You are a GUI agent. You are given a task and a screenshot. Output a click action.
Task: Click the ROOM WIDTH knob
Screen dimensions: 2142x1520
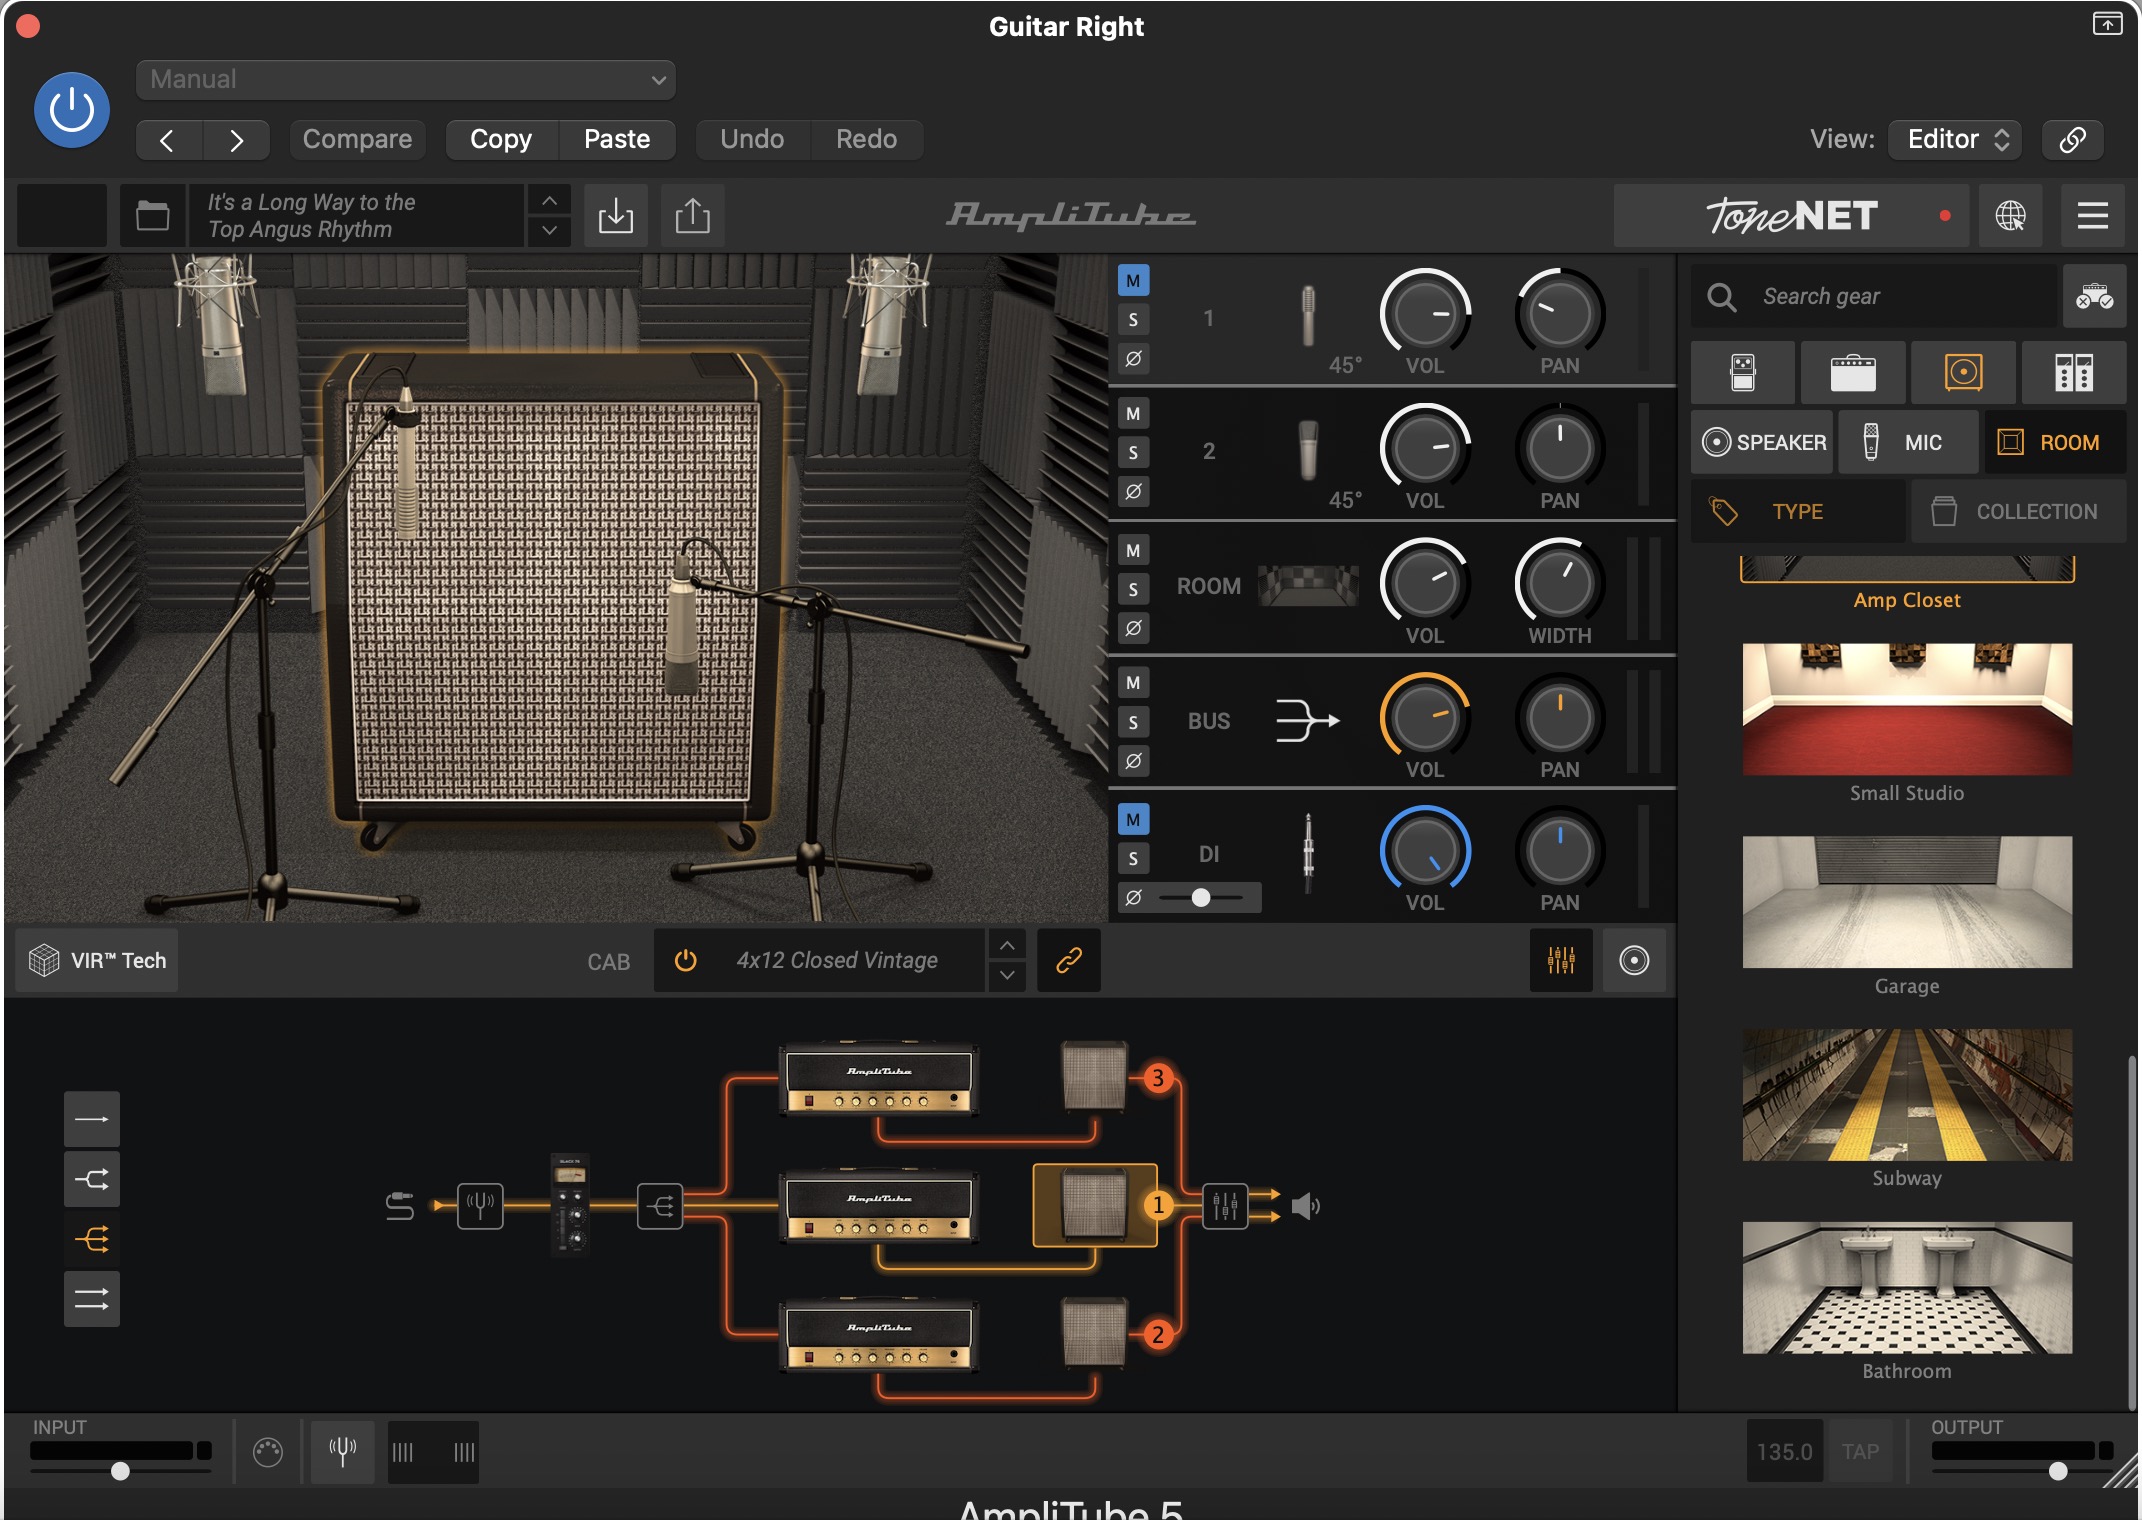[1559, 583]
